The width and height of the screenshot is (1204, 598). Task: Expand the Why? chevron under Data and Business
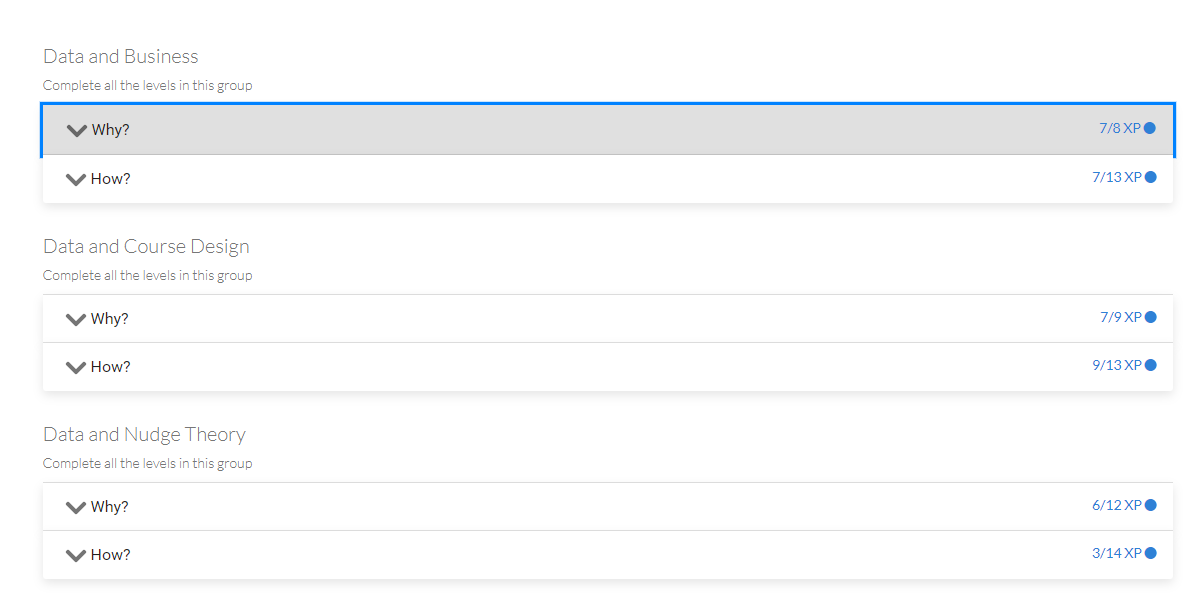pyautogui.click(x=77, y=130)
